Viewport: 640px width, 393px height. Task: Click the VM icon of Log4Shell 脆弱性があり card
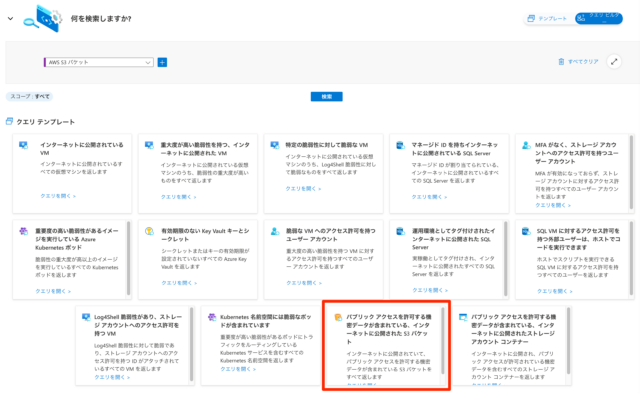[86, 317]
